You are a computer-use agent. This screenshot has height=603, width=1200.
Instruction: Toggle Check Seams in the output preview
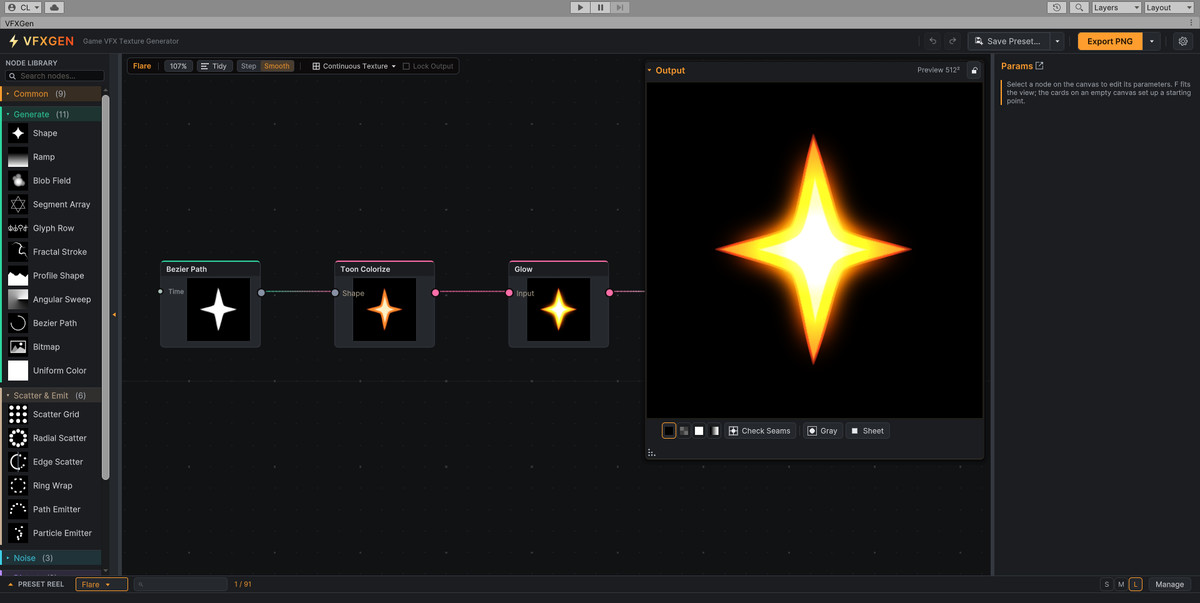(759, 431)
